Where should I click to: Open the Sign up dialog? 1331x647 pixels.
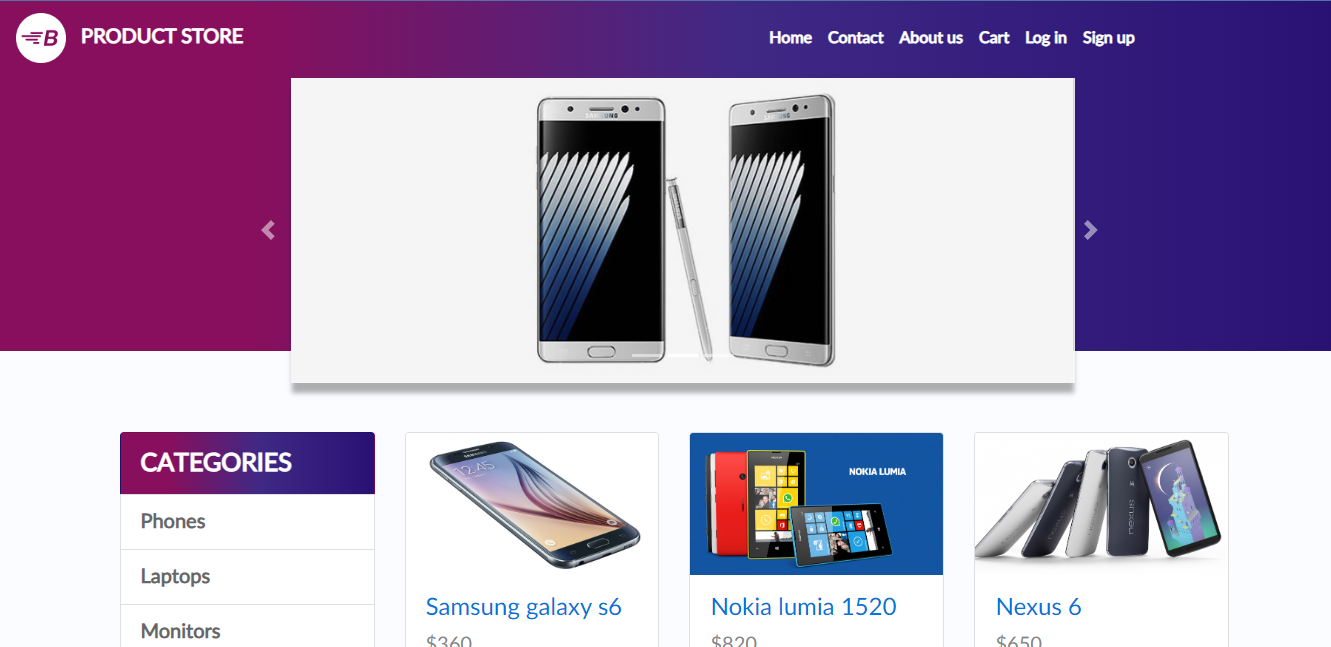1108,38
